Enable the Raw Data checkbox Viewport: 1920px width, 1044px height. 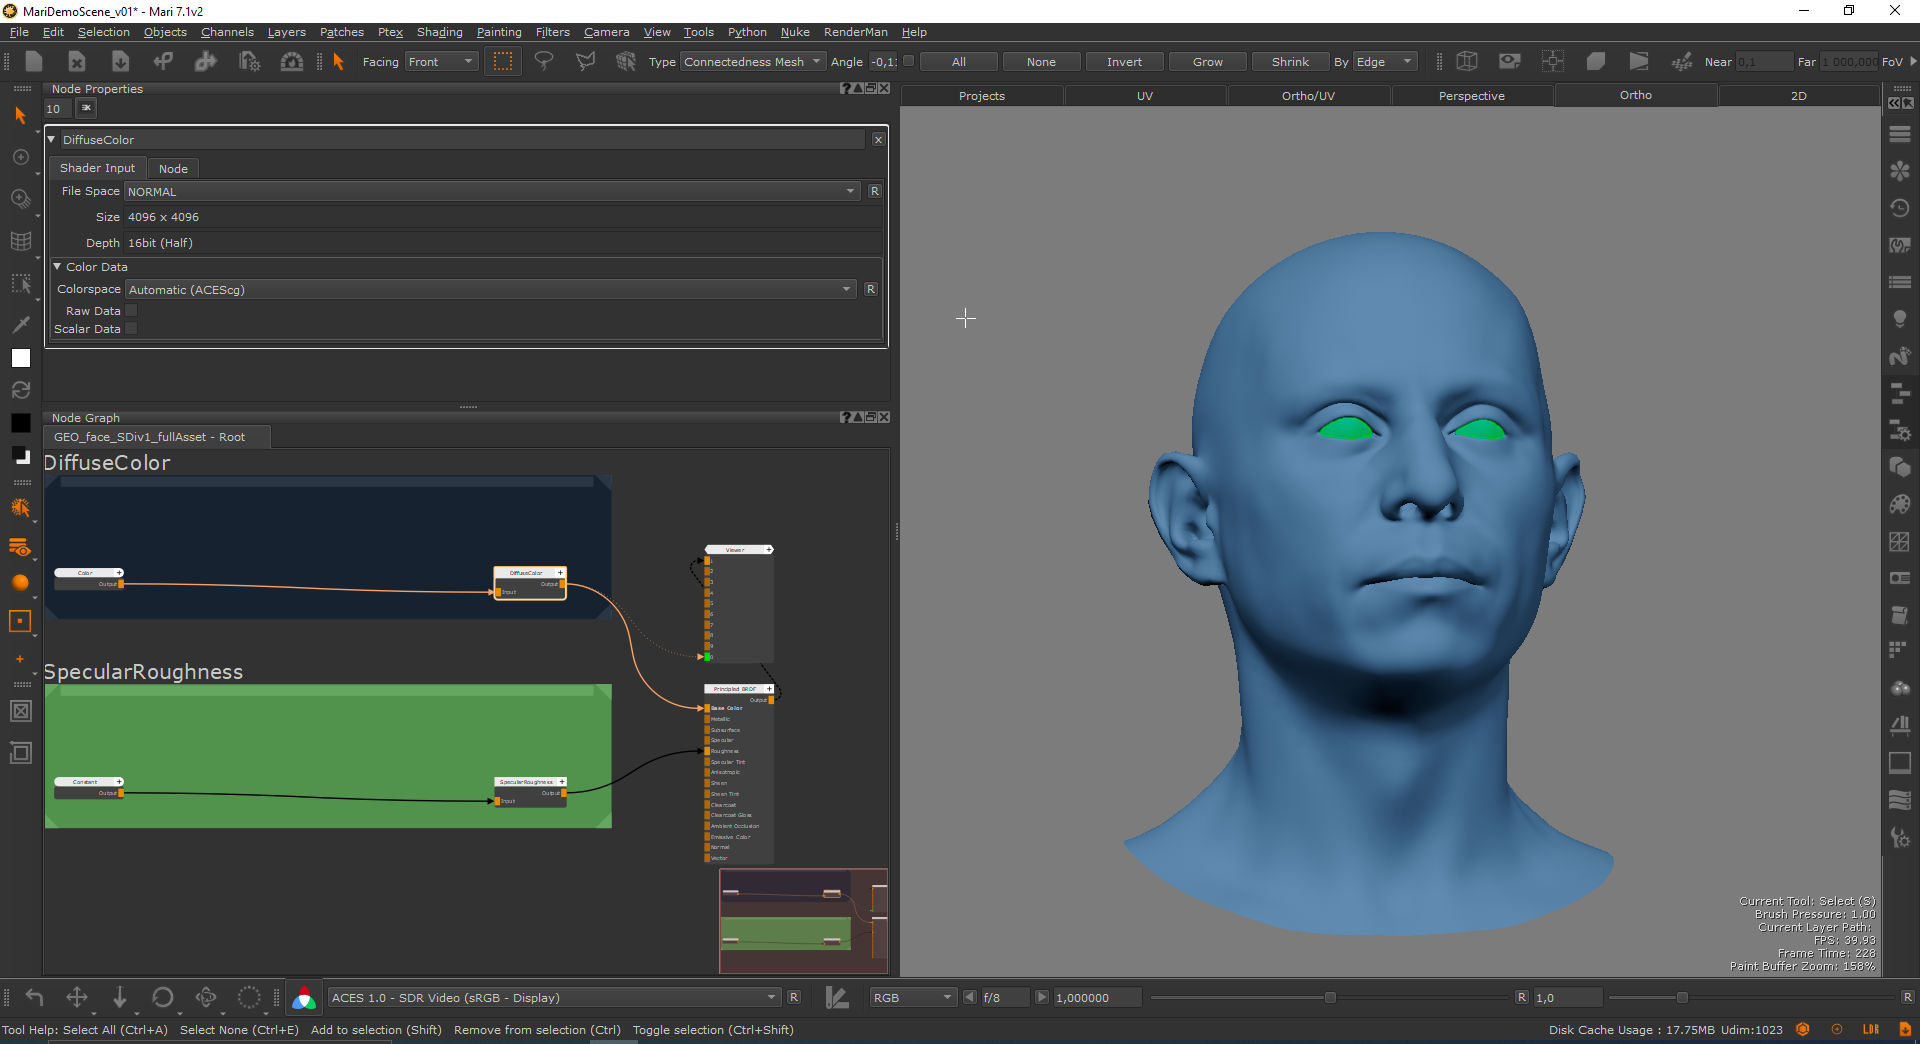tap(131, 311)
